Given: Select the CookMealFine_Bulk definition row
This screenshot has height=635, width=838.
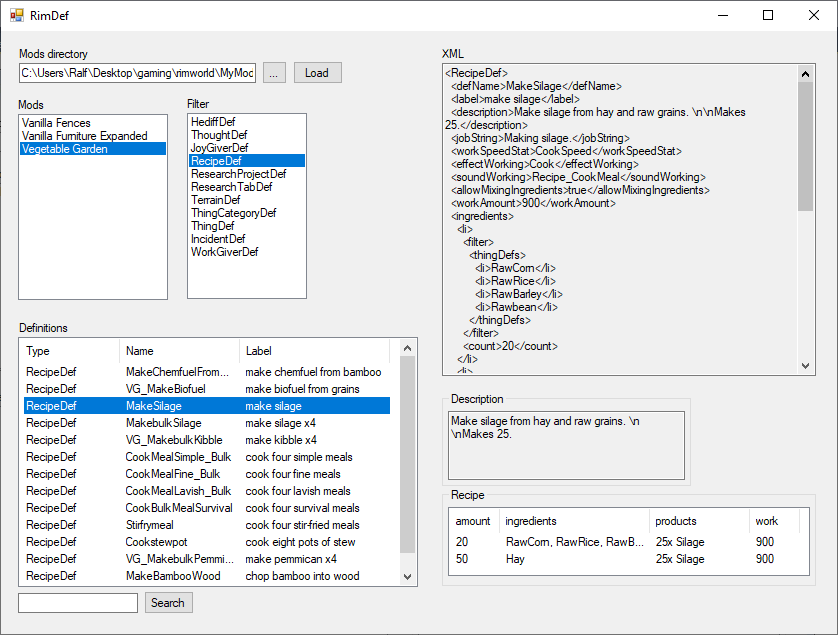Looking at the screenshot, I should tap(207, 474).
